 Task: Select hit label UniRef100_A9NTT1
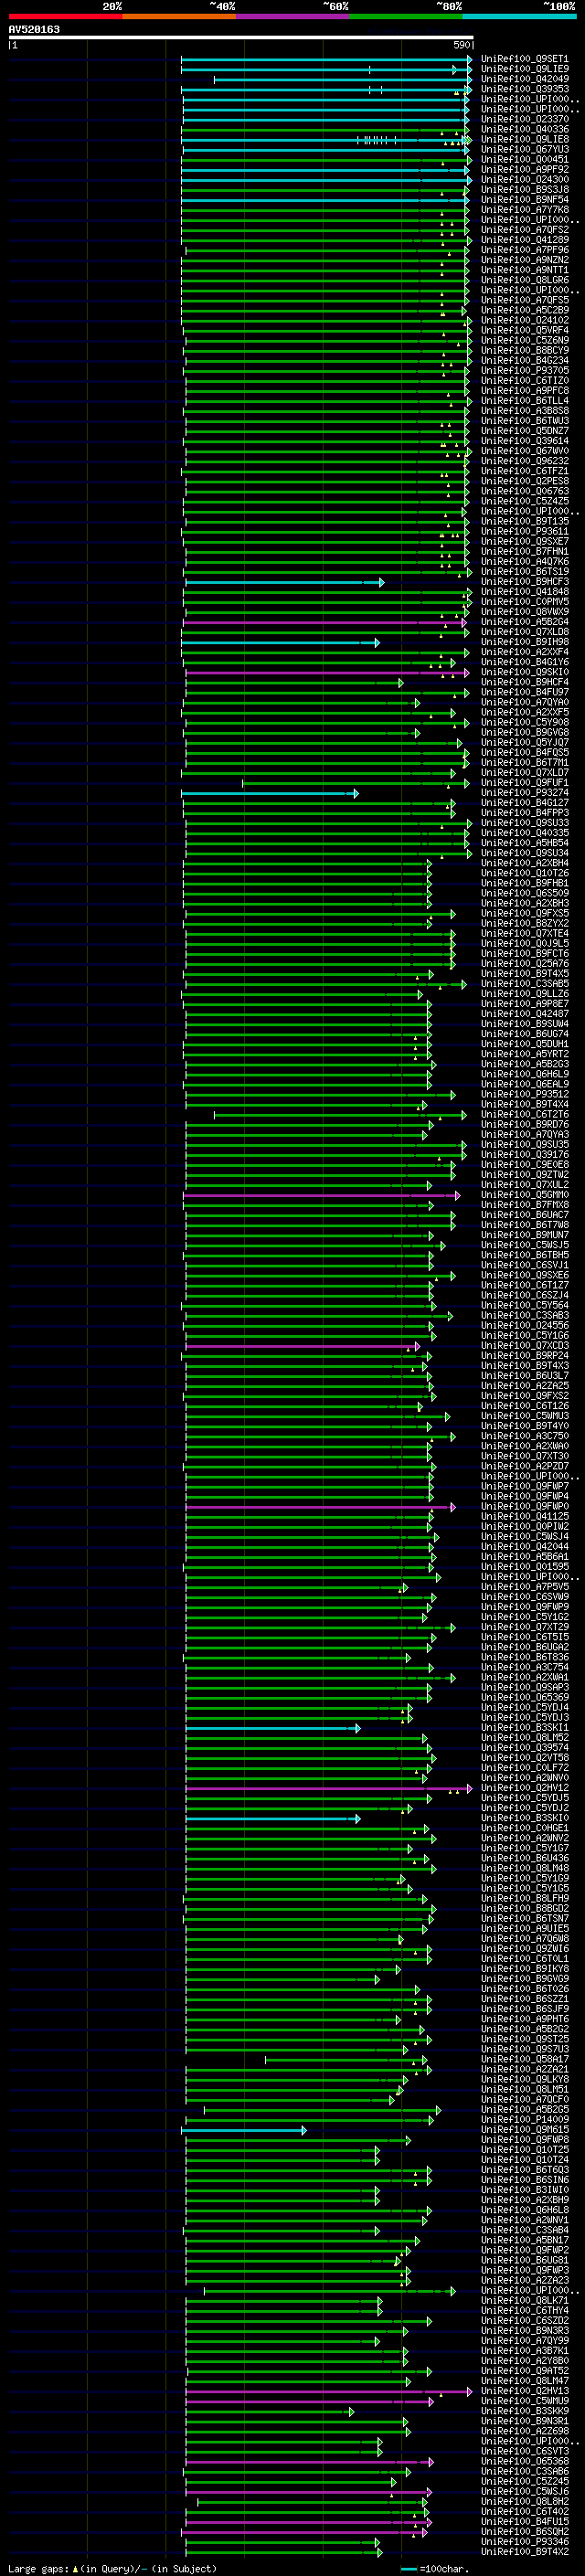pyautogui.click(x=524, y=270)
